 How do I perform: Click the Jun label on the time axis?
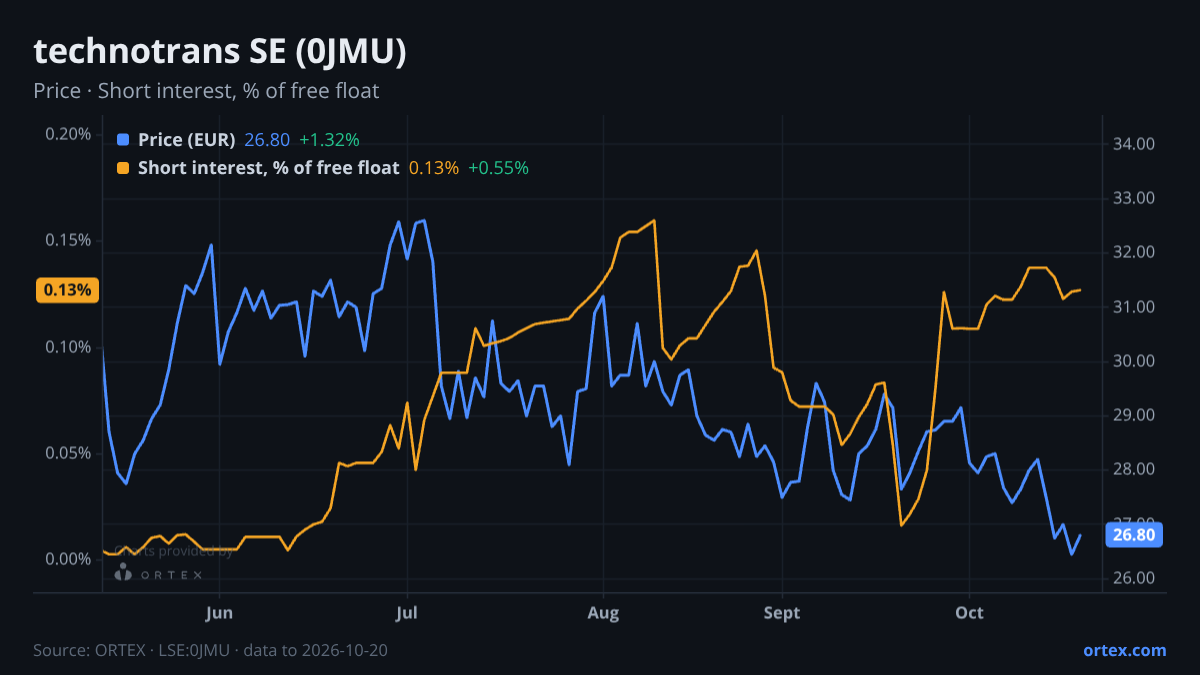[218, 613]
